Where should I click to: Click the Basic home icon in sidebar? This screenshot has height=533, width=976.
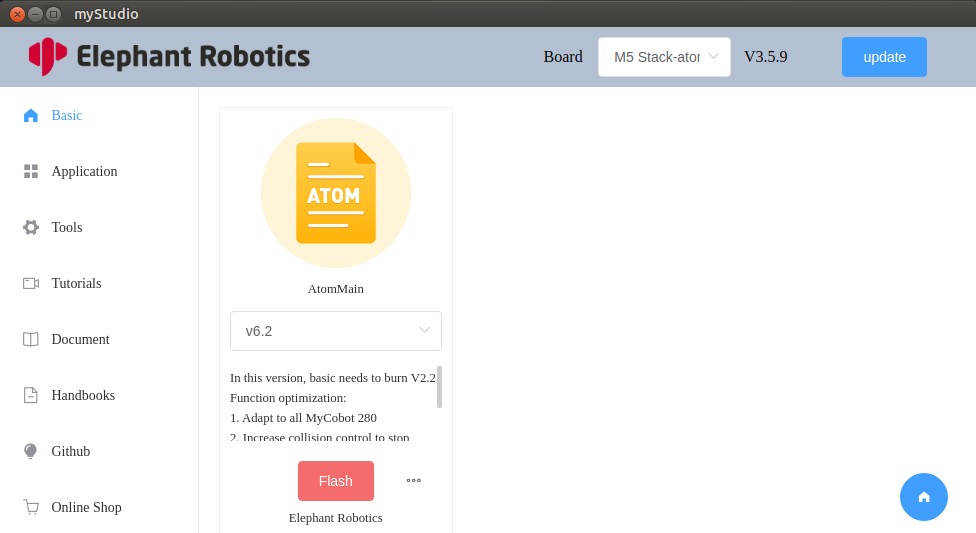point(31,115)
